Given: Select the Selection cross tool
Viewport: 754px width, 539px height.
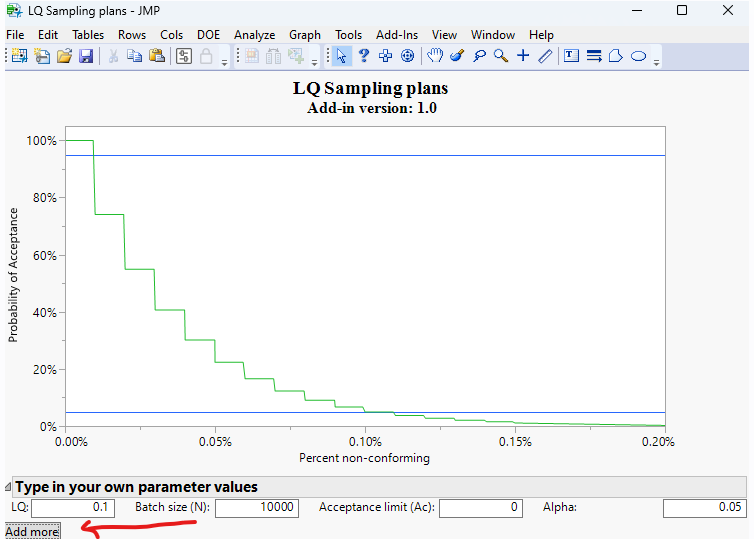Looking at the screenshot, I should (385, 56).
